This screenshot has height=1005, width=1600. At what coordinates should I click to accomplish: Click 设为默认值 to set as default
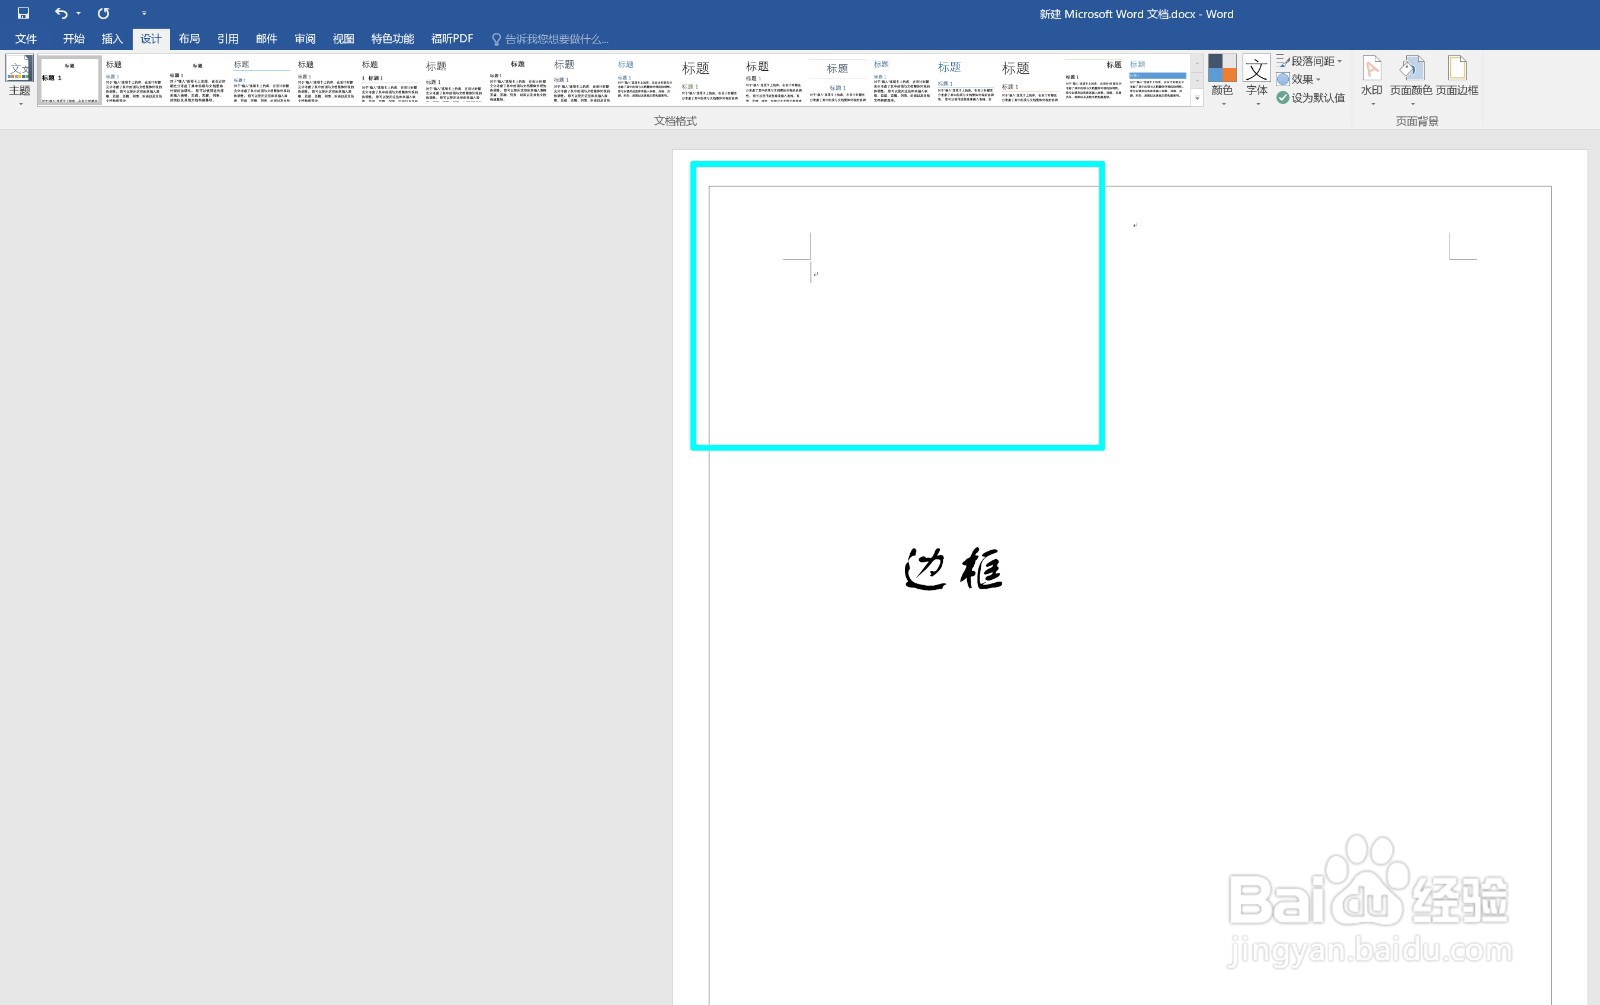(1310, 98)
